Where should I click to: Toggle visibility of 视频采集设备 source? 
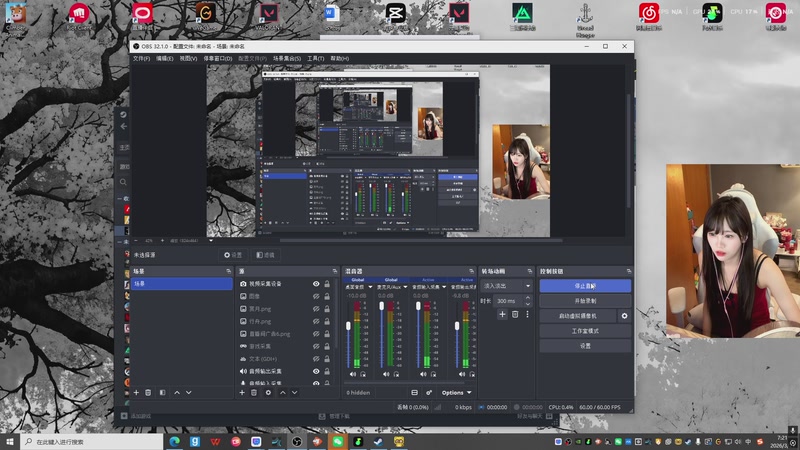(x=316, y=284)
